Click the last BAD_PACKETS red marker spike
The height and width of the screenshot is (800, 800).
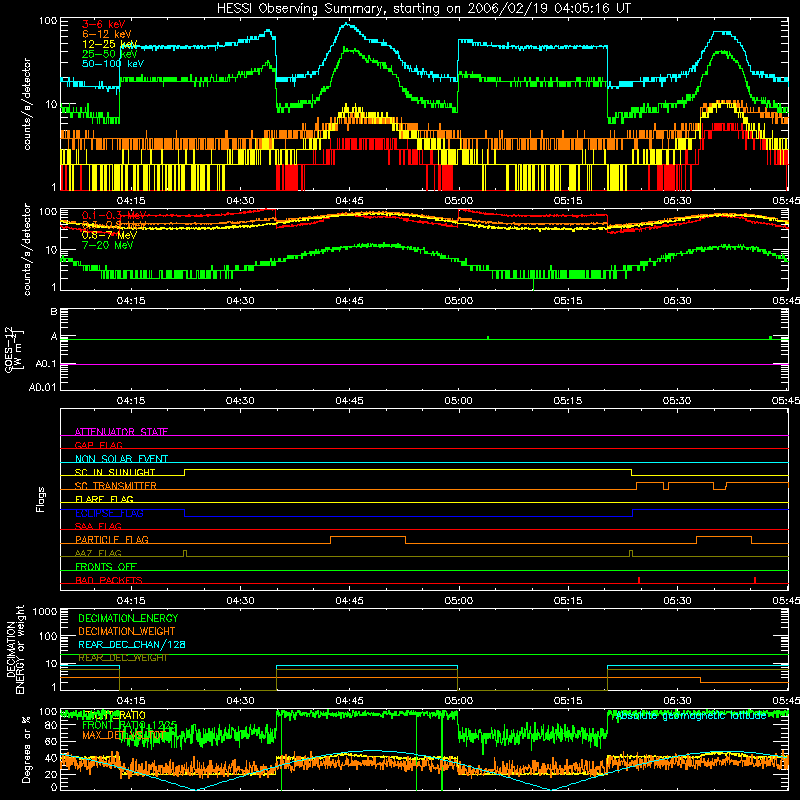click(x=755, y=580)
